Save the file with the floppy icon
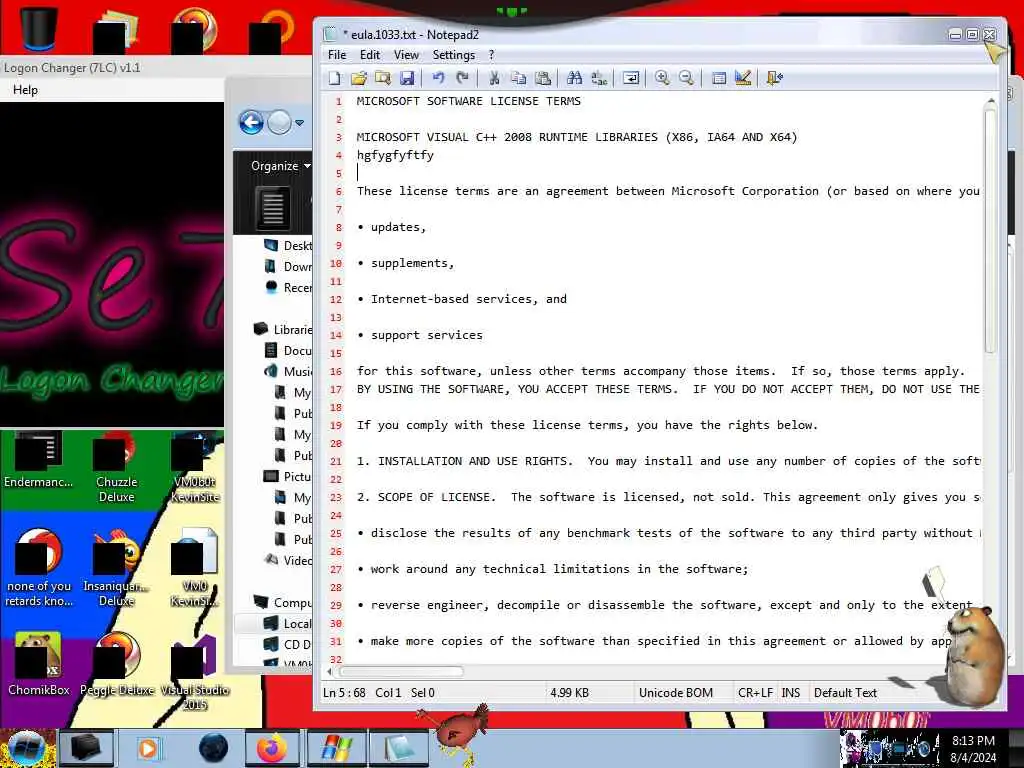Screen dimensions: 1024x768 pyautogui.click(x=407, y=78)
